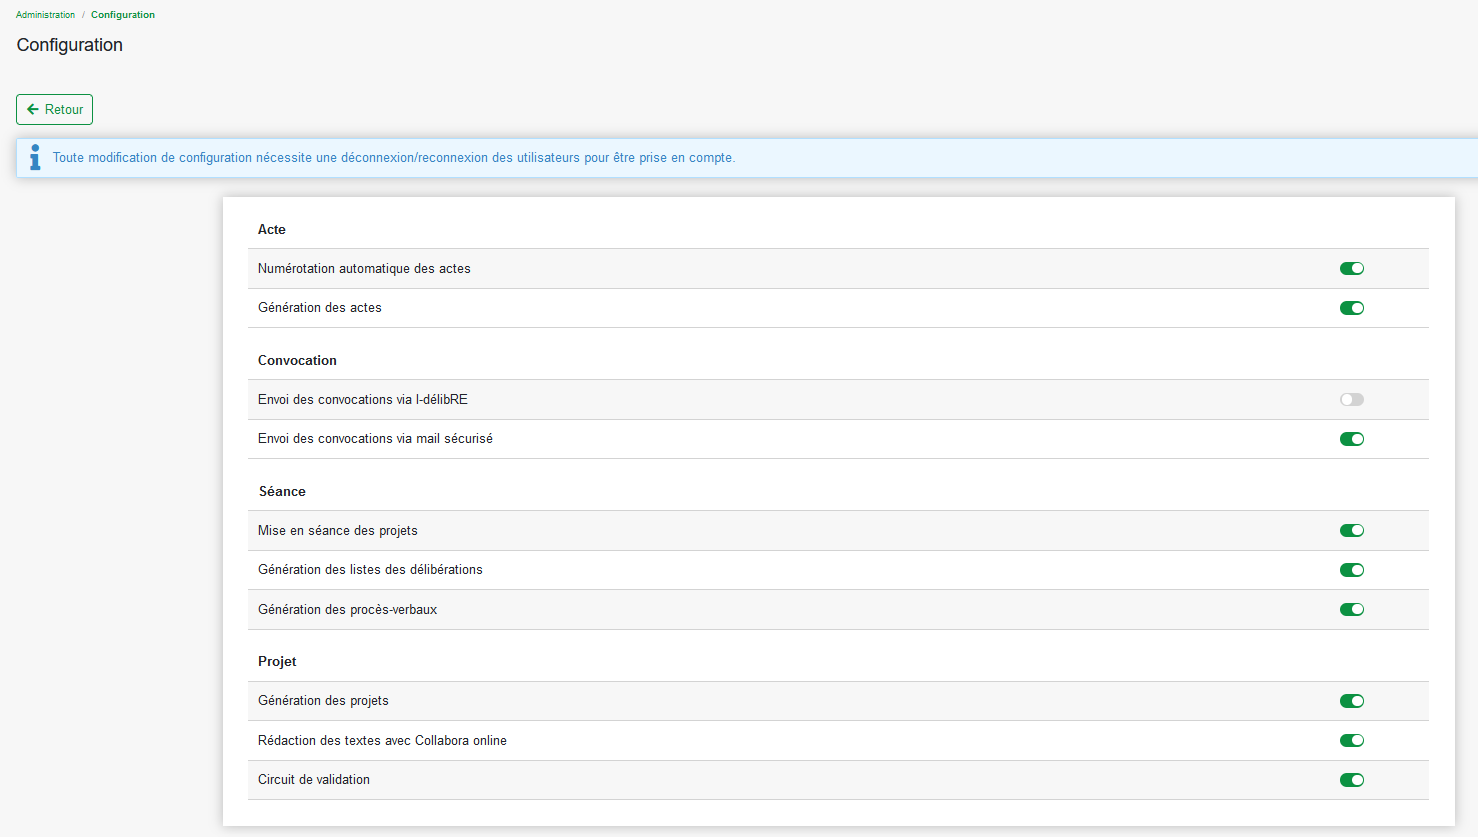
Task: Toggle Génération des projets switch
Action: [x=1351, y=701]
